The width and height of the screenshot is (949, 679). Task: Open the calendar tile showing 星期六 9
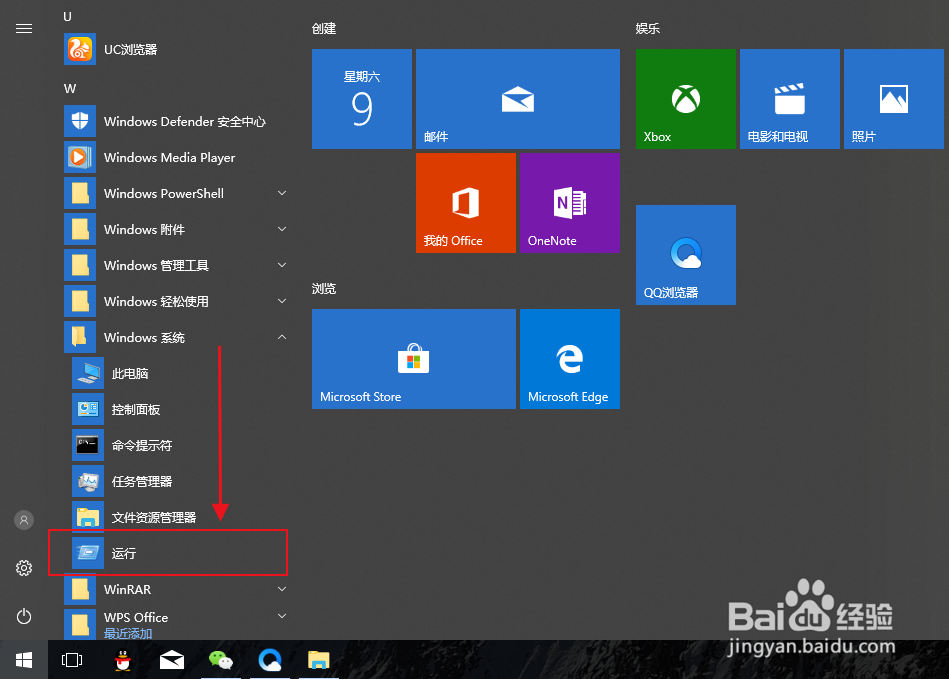point(362,99)
